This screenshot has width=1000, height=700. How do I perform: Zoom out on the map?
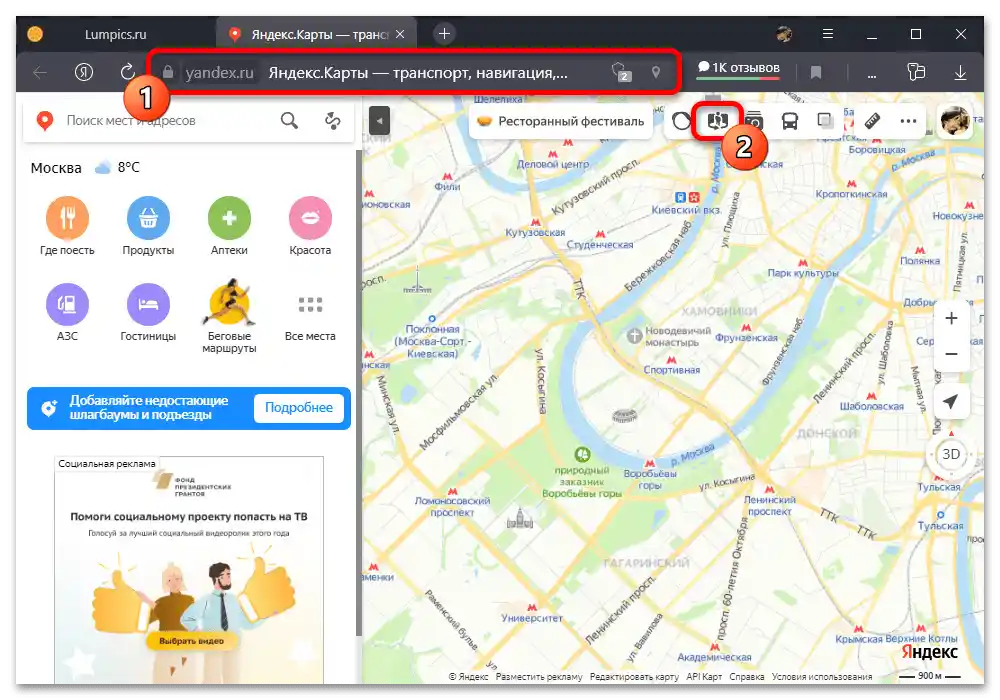coord(951,354)
